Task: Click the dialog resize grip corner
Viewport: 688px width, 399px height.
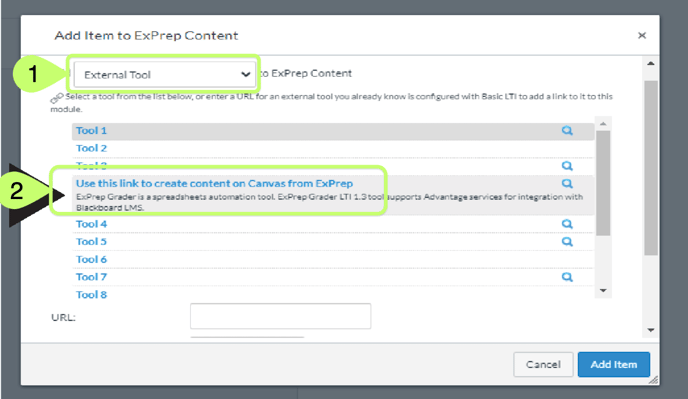Action: point(654,380)
